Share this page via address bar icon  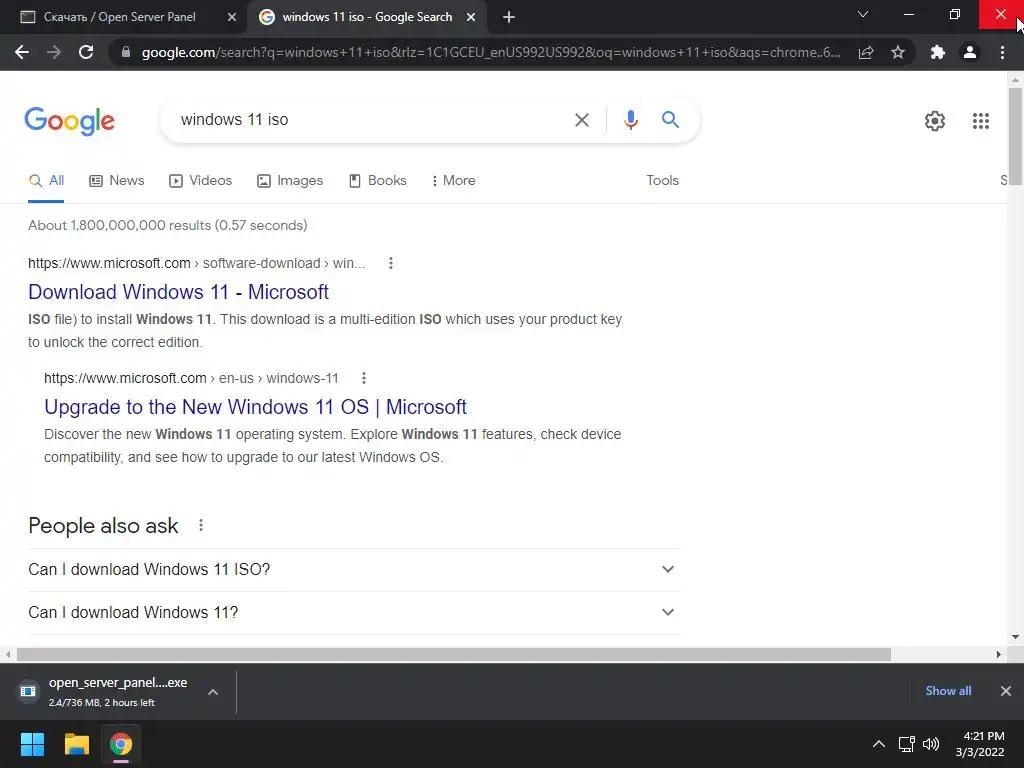[x=866, y=52]
